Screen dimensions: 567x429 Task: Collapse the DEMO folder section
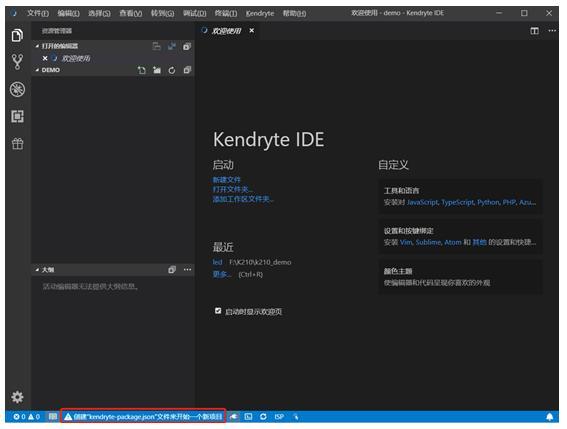pyautogui.click(x=37, y=70)
